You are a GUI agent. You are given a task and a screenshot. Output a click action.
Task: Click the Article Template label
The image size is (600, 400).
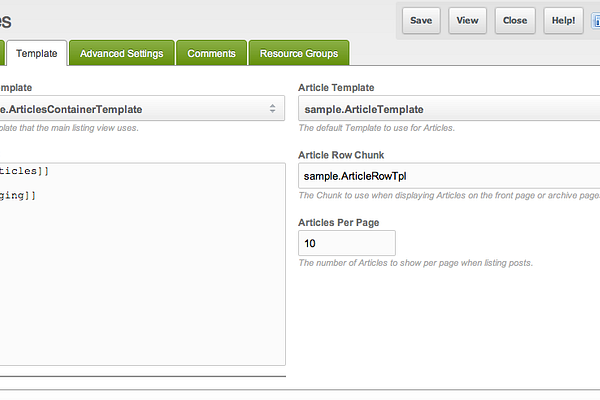[336, 88]
